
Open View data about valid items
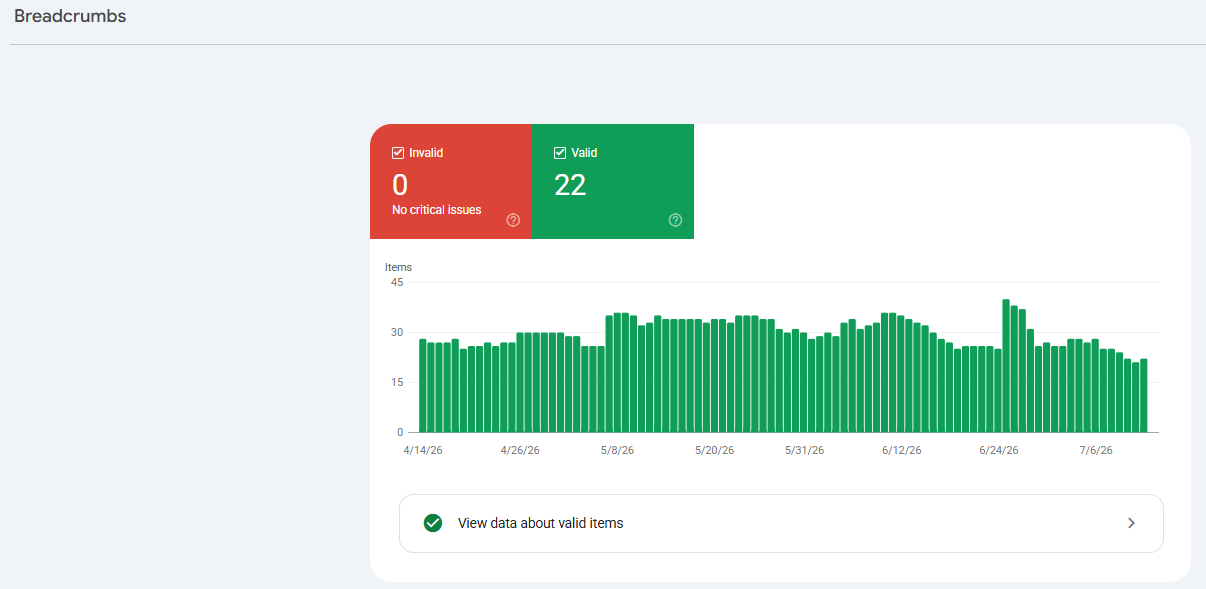tap(781, 523)
